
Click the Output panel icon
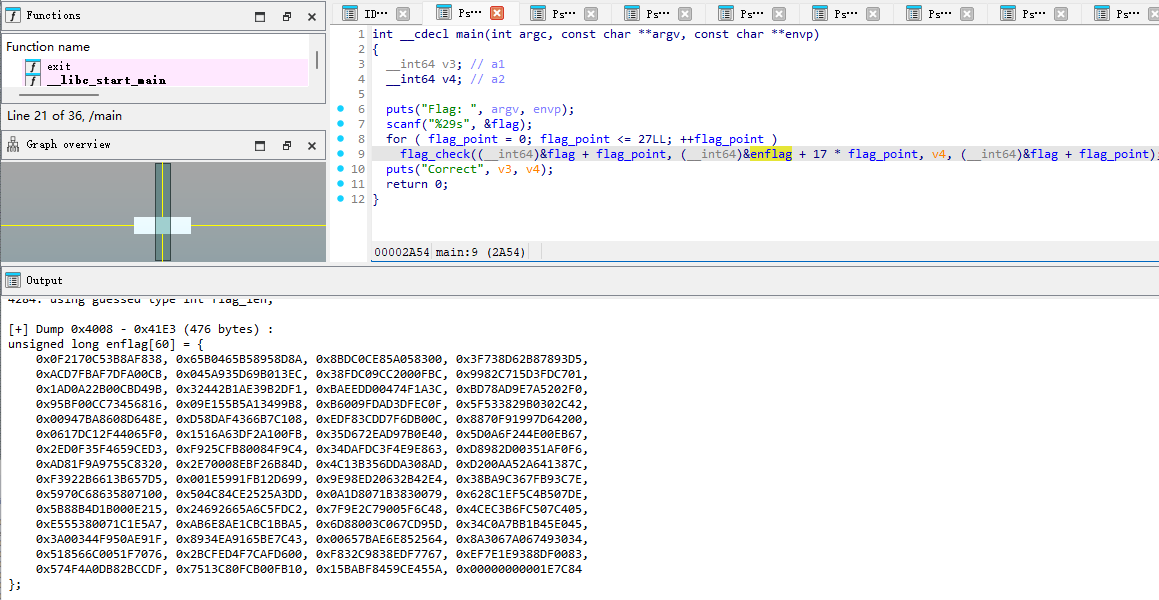[13, 281]
